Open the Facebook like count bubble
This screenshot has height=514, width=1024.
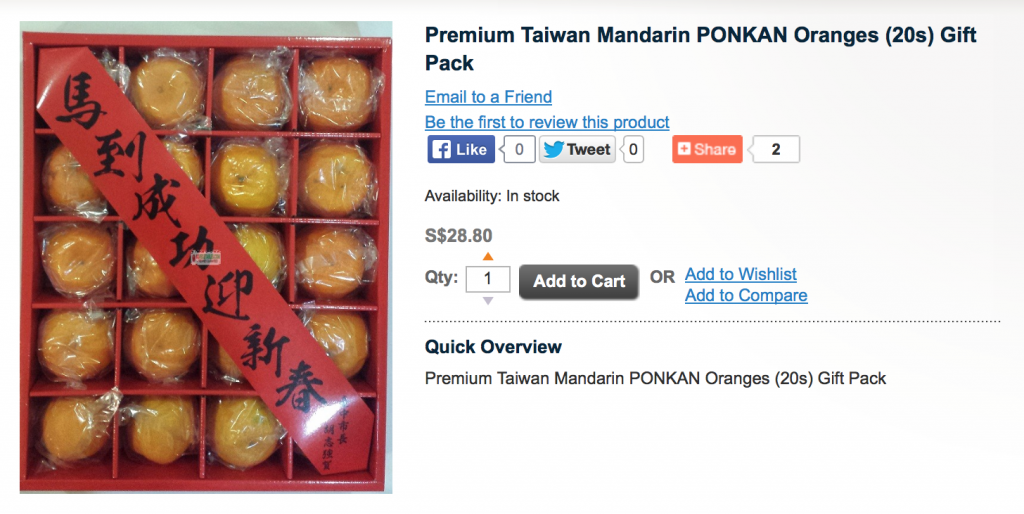pos(518,149)
